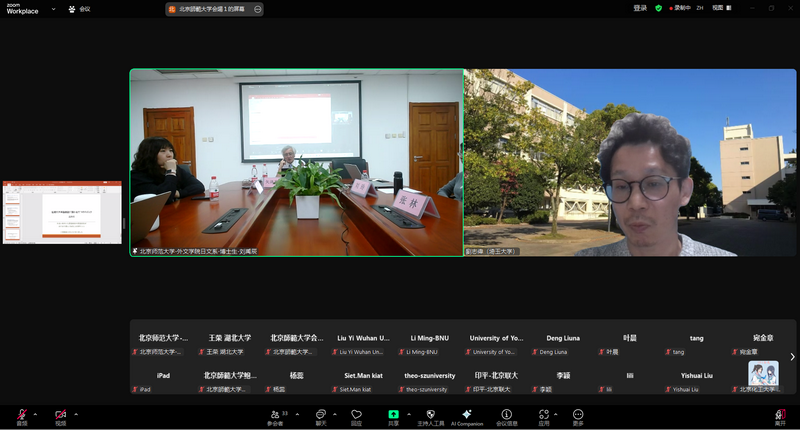
Task: Turn on the video camera
Action: tap(60, 414)
